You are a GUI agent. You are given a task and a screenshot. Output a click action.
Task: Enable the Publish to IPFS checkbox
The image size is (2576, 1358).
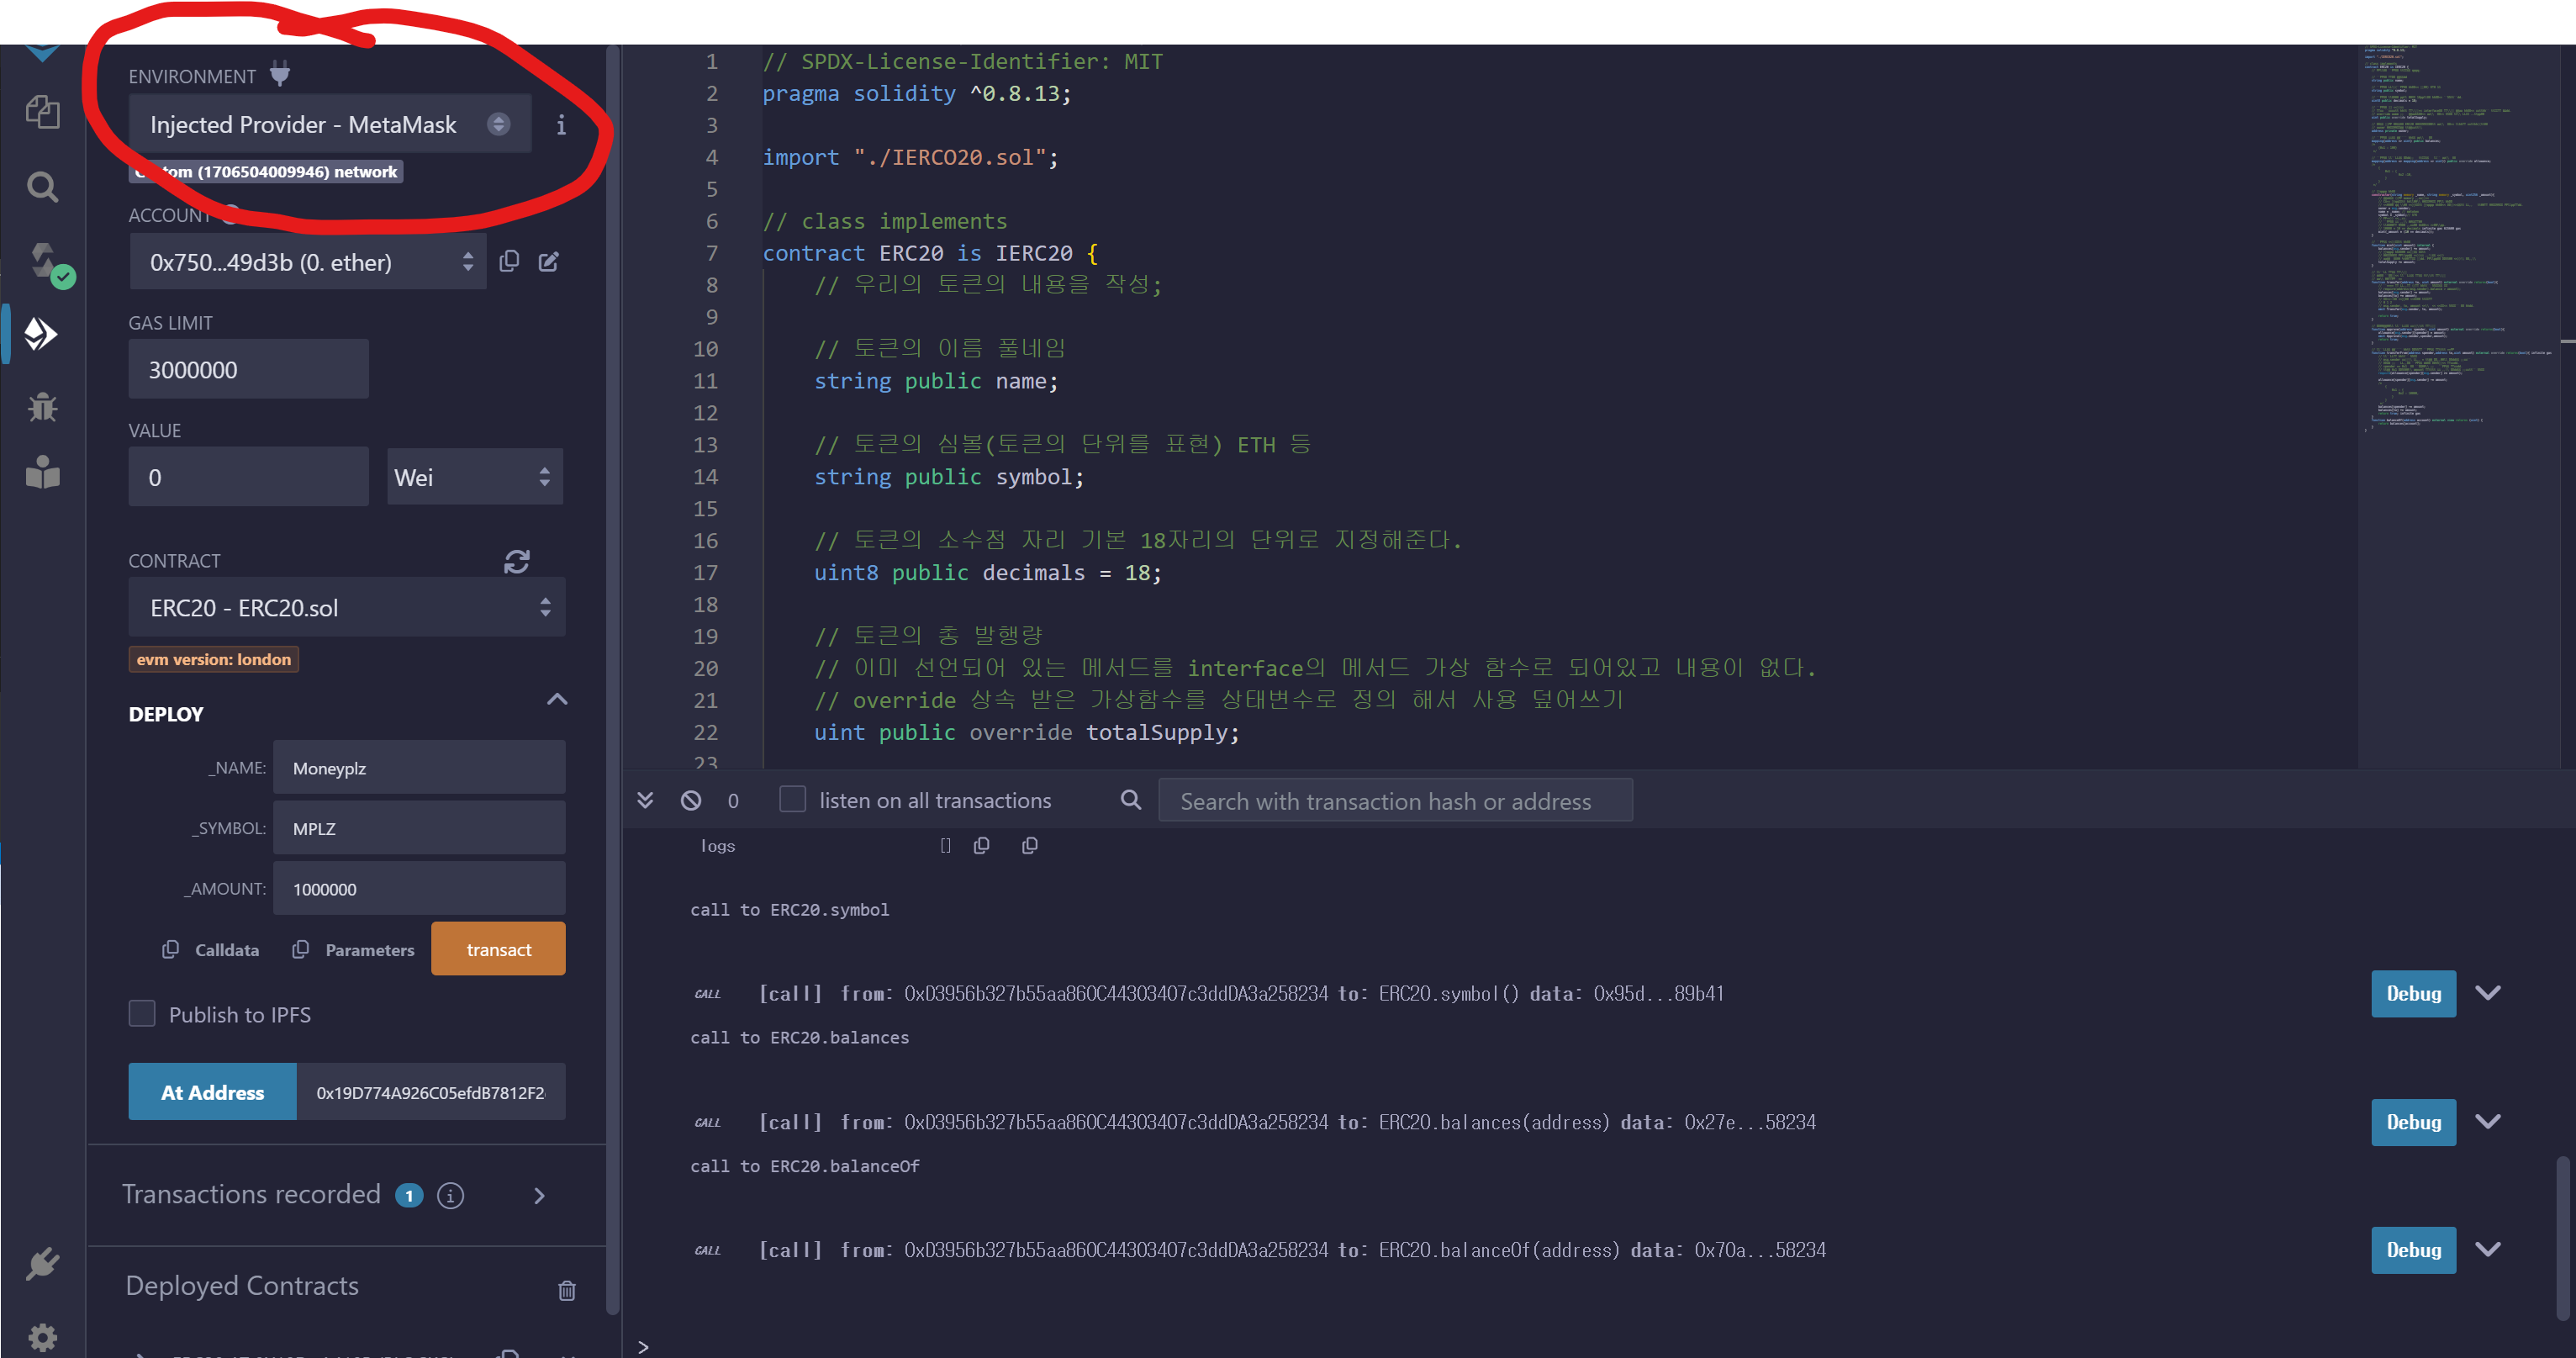tap(142, 1014)
